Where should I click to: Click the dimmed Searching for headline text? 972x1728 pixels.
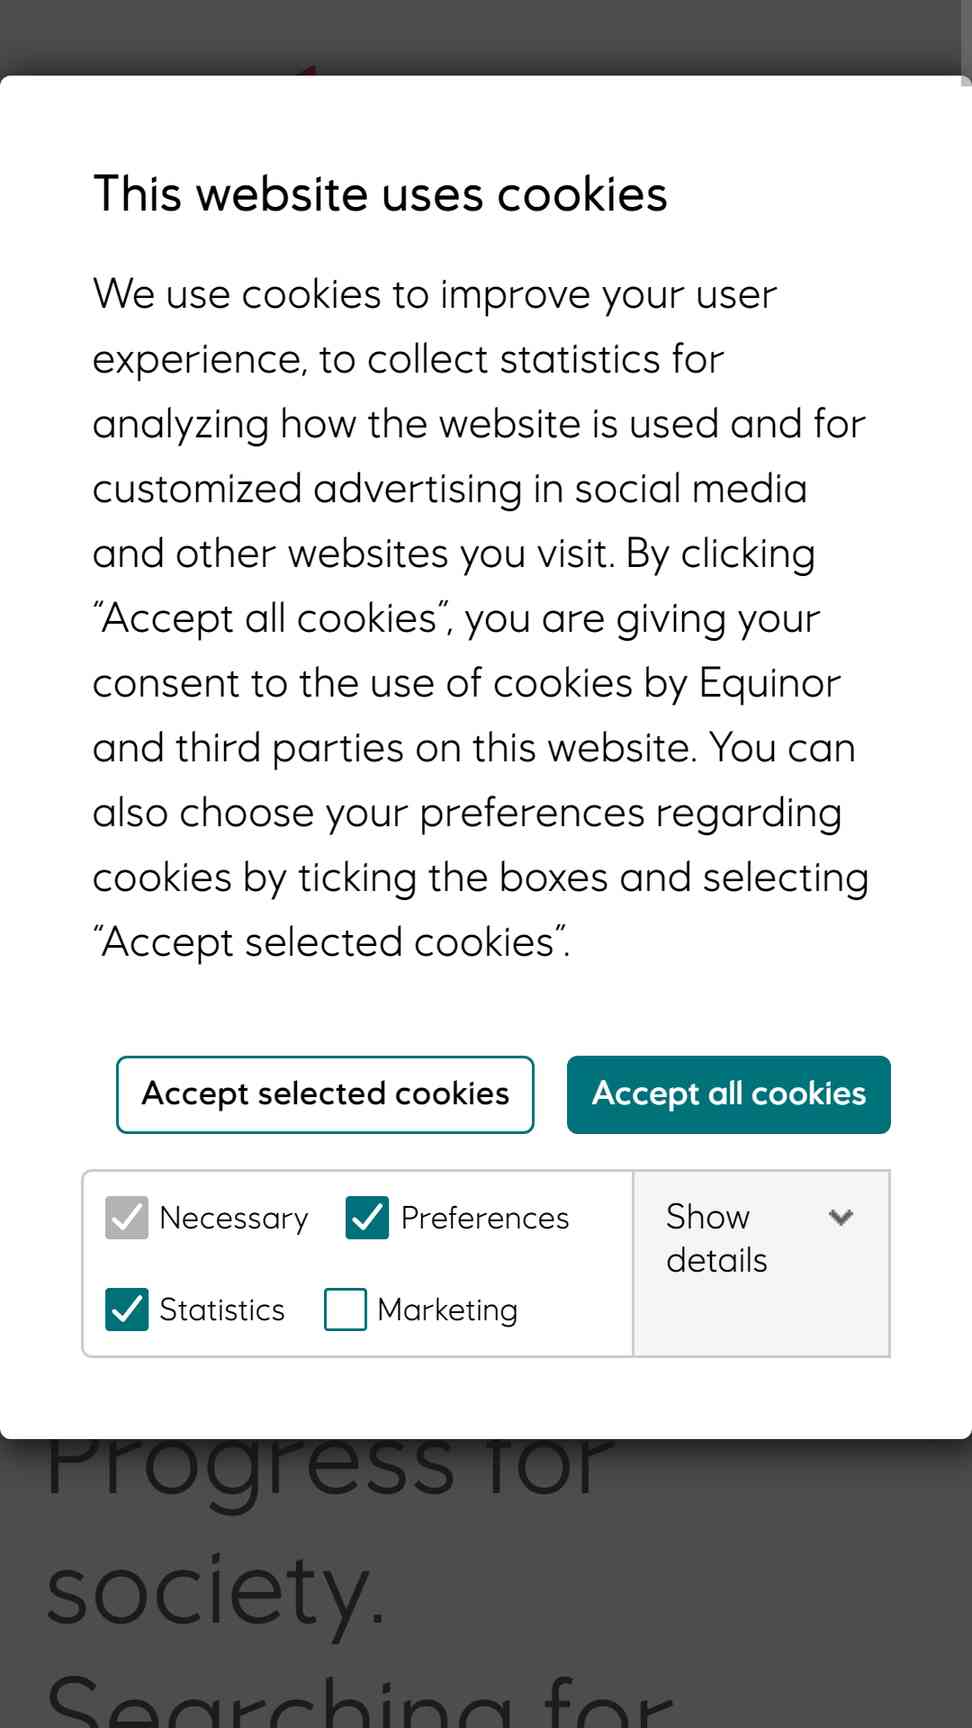click(x=360, y=1700)
